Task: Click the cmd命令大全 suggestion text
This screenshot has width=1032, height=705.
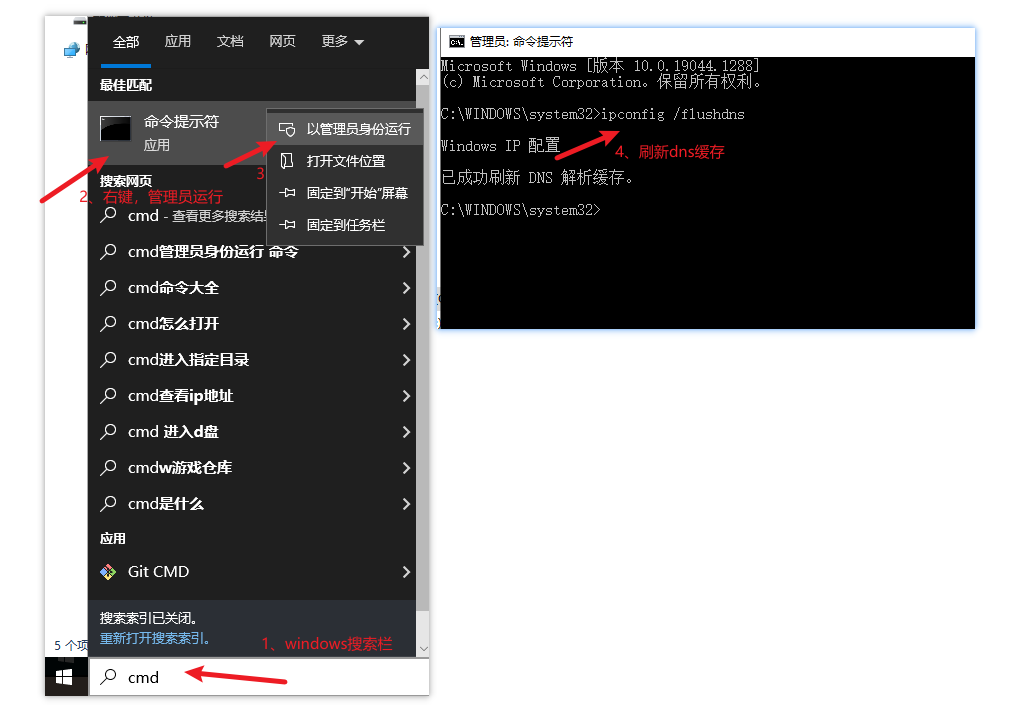Action: (173, 288)
